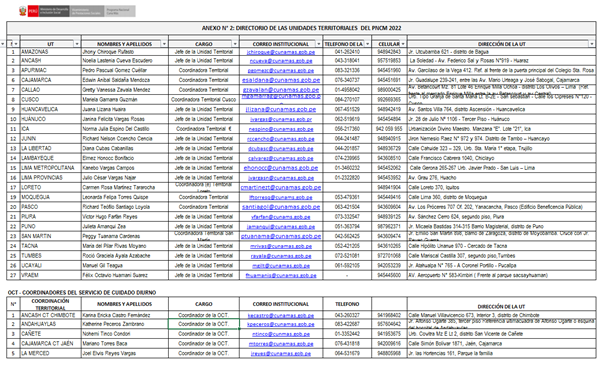Click the LORETO row email link
This screenshot has width=605, height=367.
281,188
